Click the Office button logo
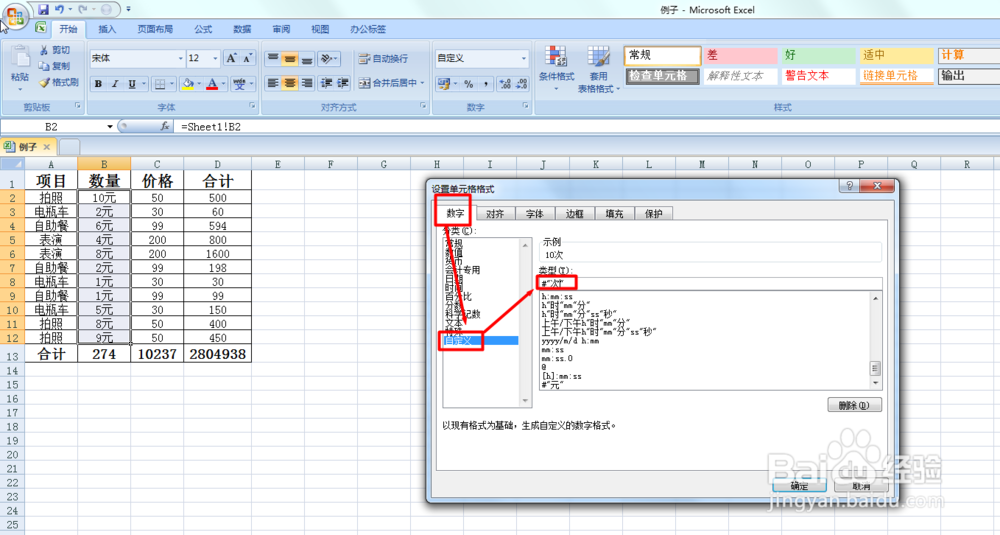This screenshot has width=1000, height=535. tap(15, 15)
